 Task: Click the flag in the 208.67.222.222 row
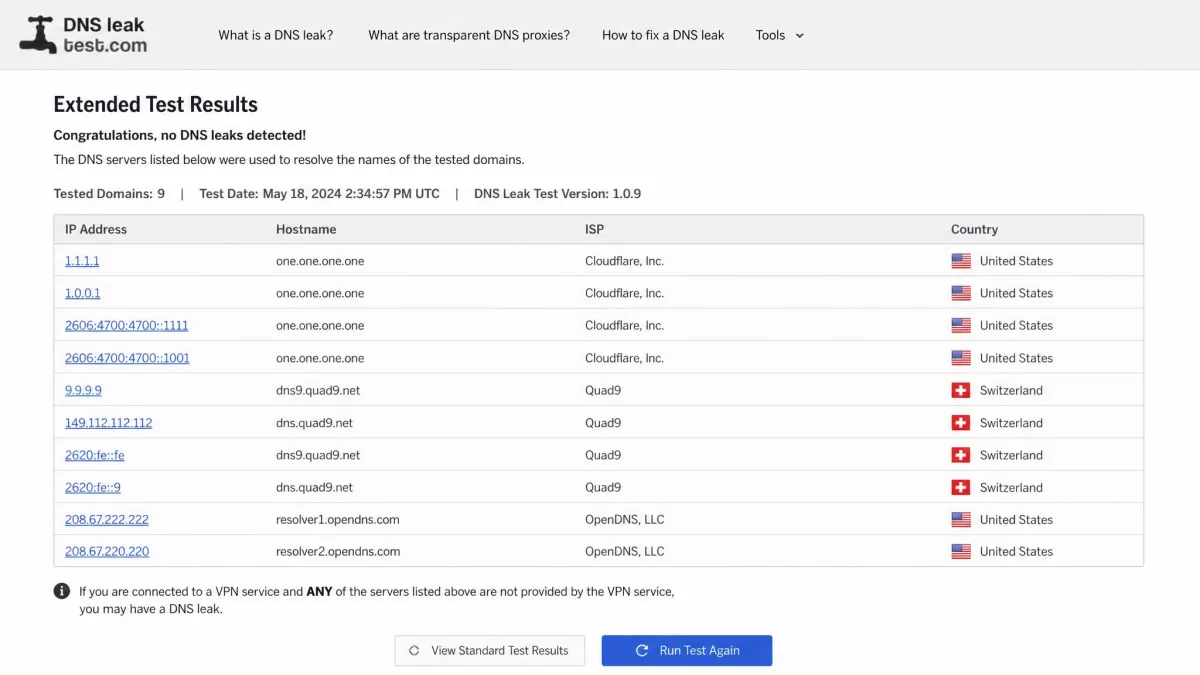tap(961, 519)
